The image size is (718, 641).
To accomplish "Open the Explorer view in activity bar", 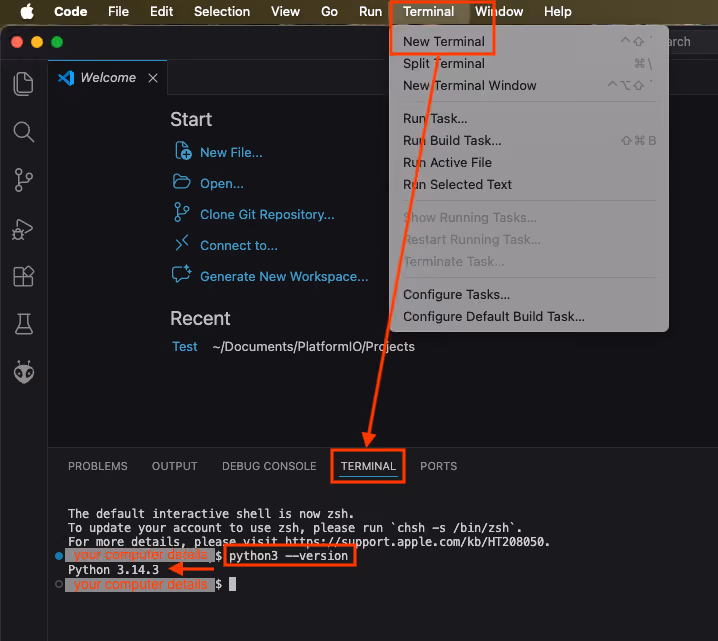I will coord(23,84).
